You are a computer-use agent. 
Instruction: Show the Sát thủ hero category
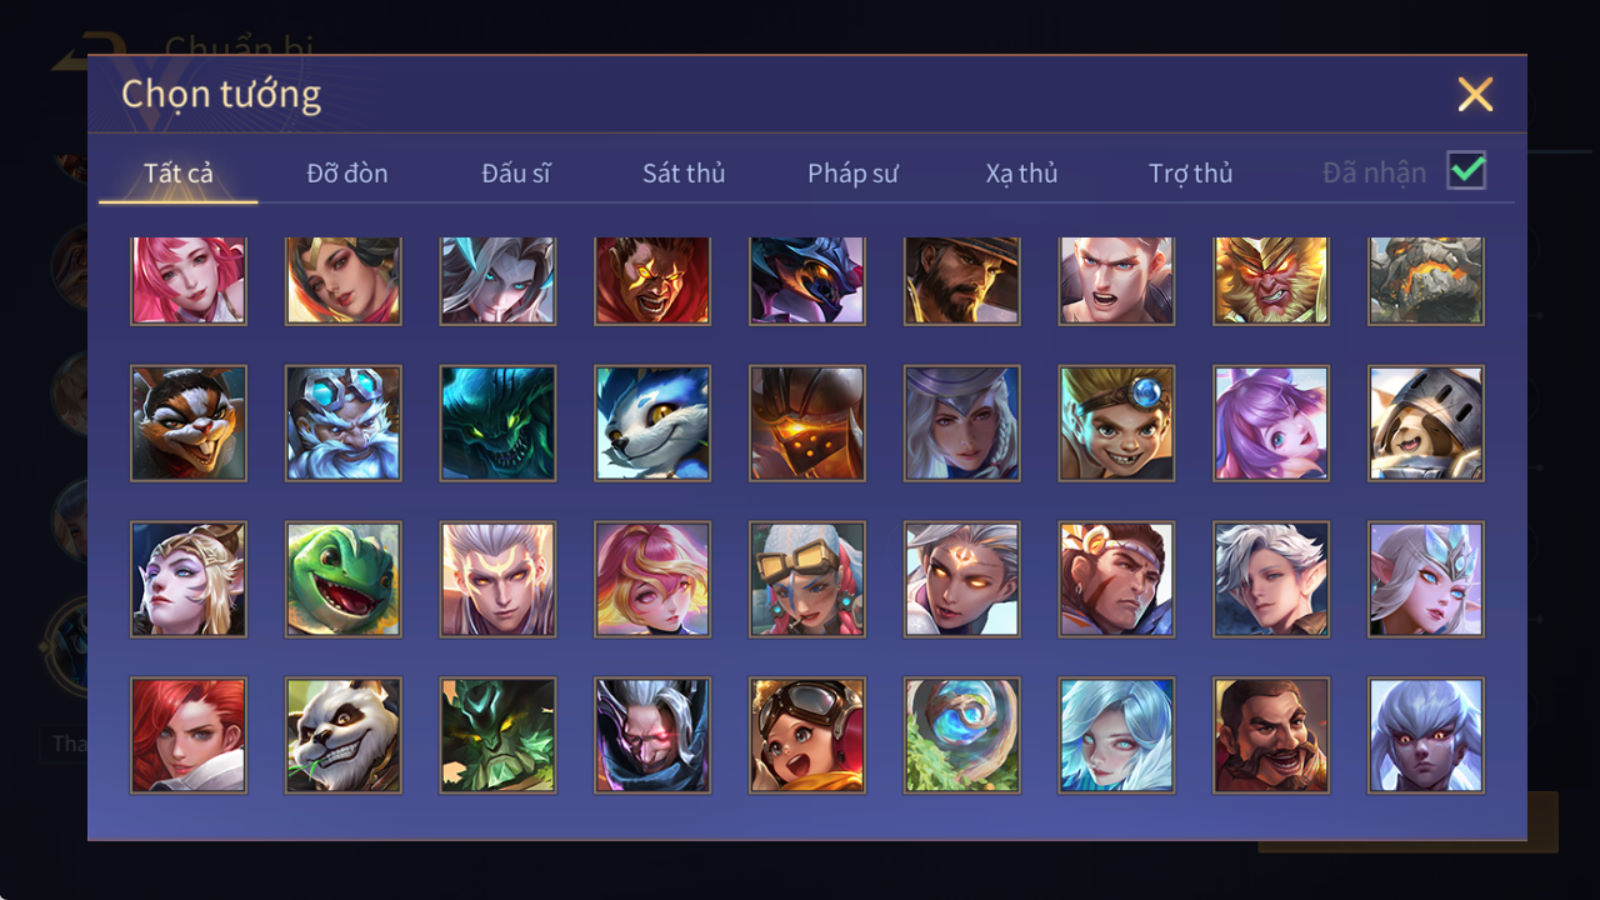click(x=684, y=173)
